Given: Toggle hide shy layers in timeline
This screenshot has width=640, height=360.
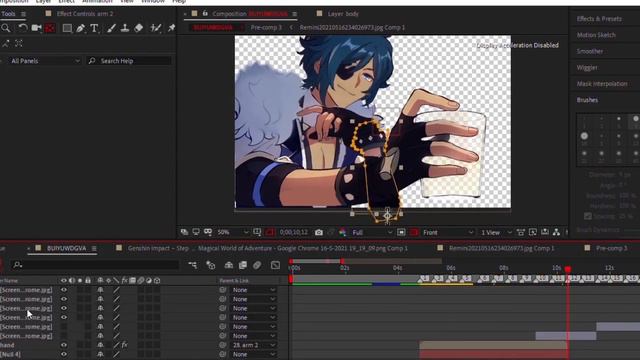Looking at the screenshot, I should coord(229,265).
